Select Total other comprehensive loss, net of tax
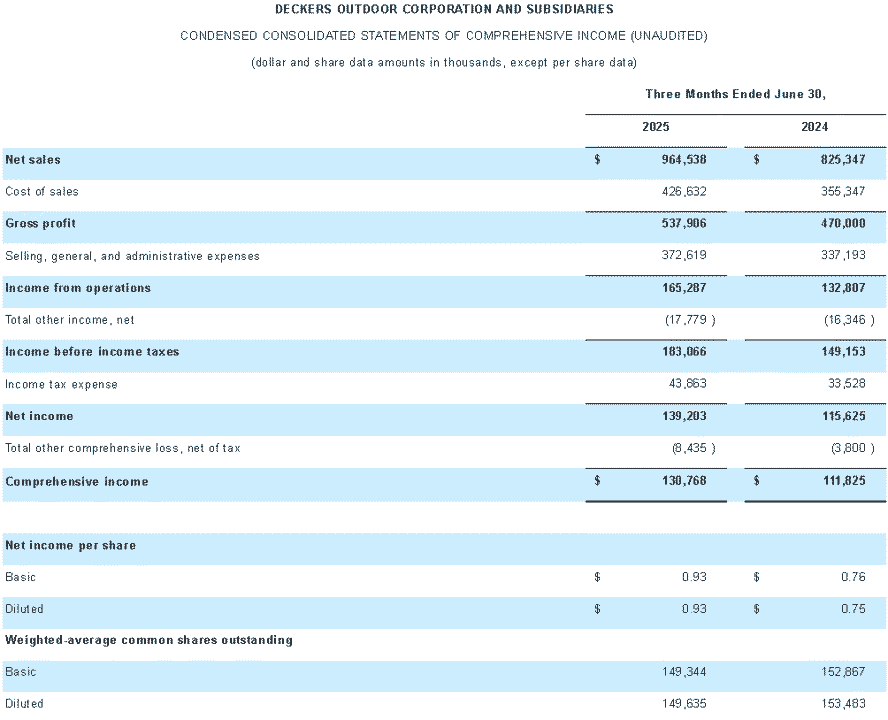Image resolution: width=888 pixels, height=720 pixels. pos(122,448)
